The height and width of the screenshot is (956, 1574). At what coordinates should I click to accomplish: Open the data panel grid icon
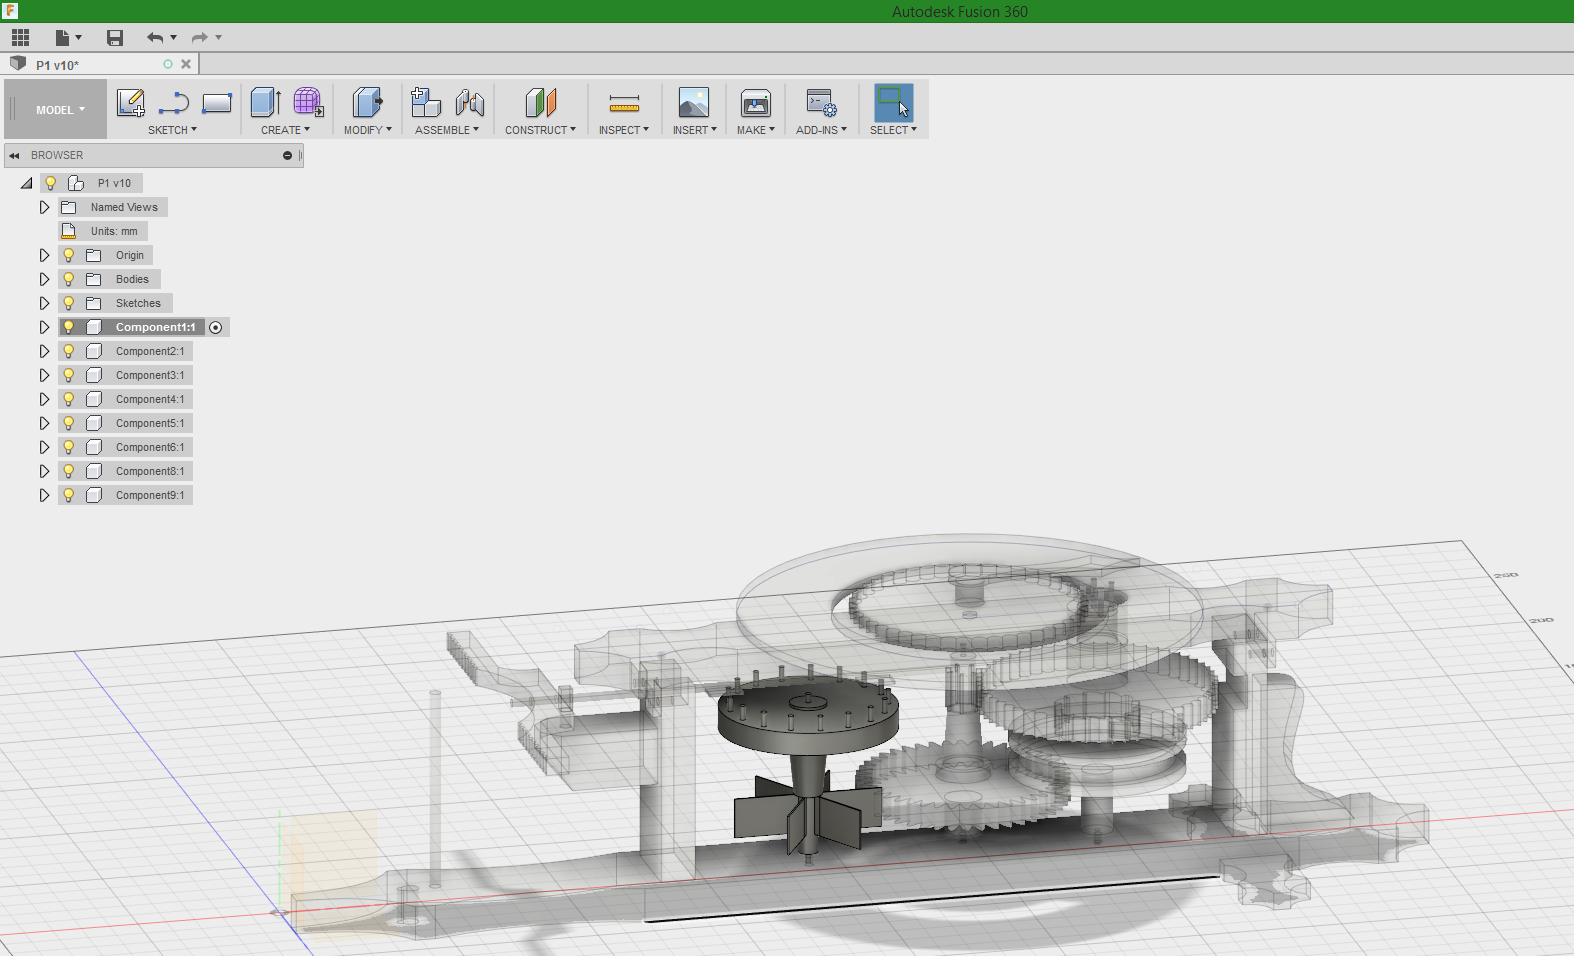[x=20, y=38]
